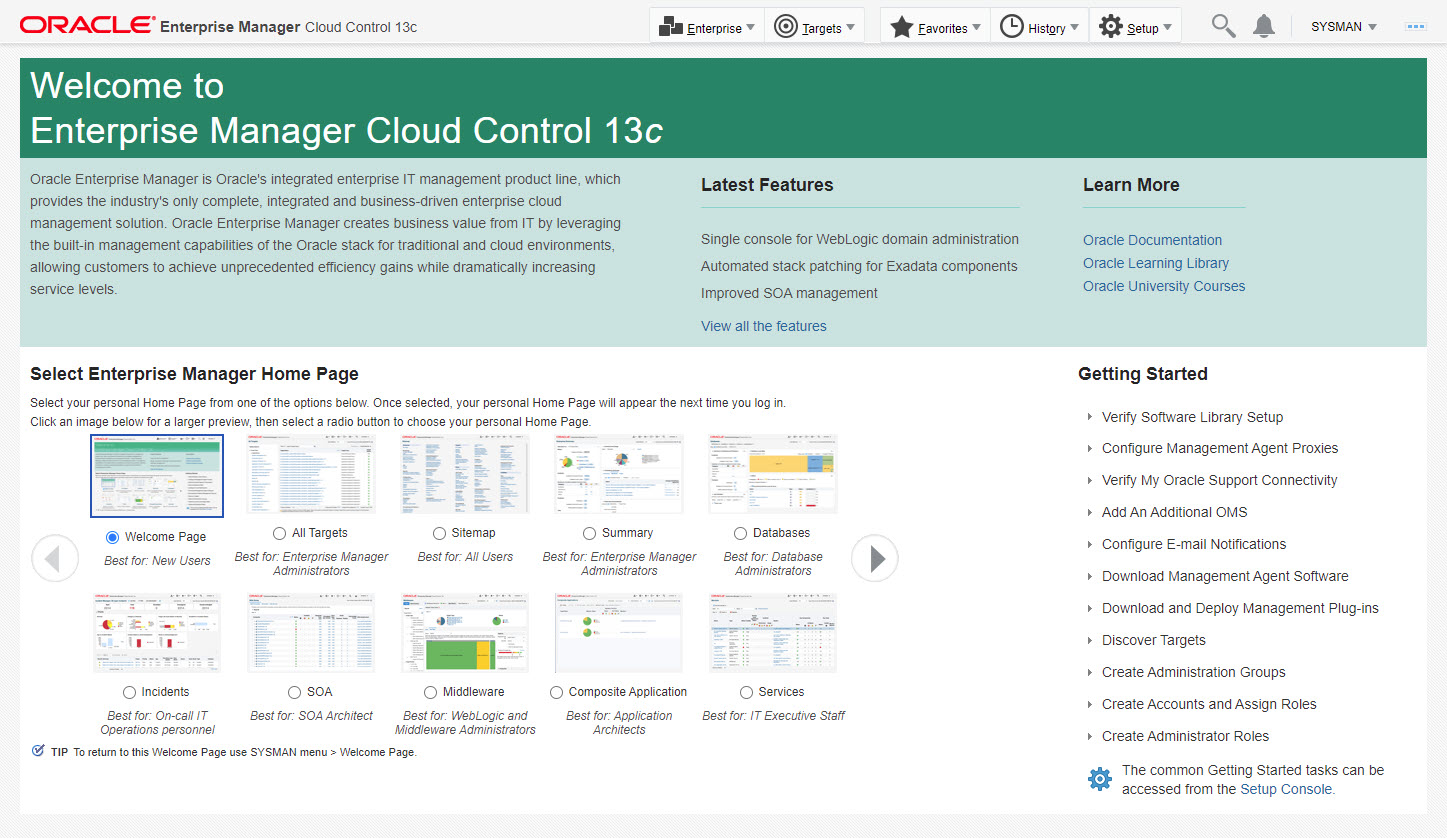The height and width of the screenshot is (838, 1447).
Task: Open the SYSMAN user dropdown
Action: [1344, 27]
